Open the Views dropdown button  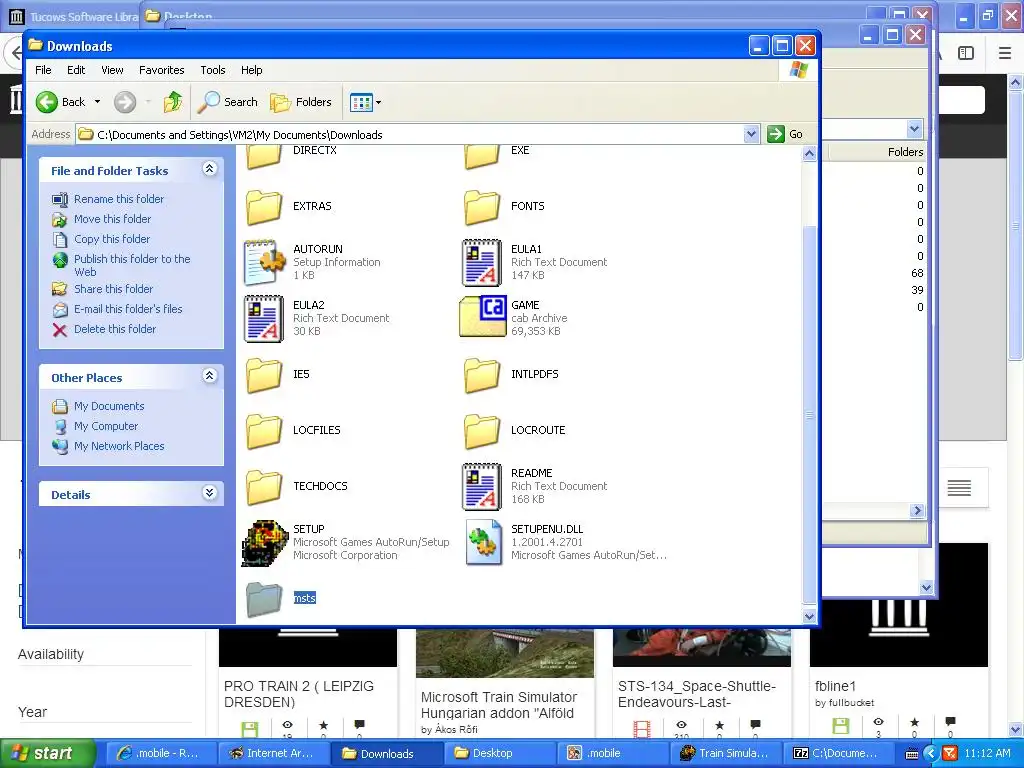366,102
